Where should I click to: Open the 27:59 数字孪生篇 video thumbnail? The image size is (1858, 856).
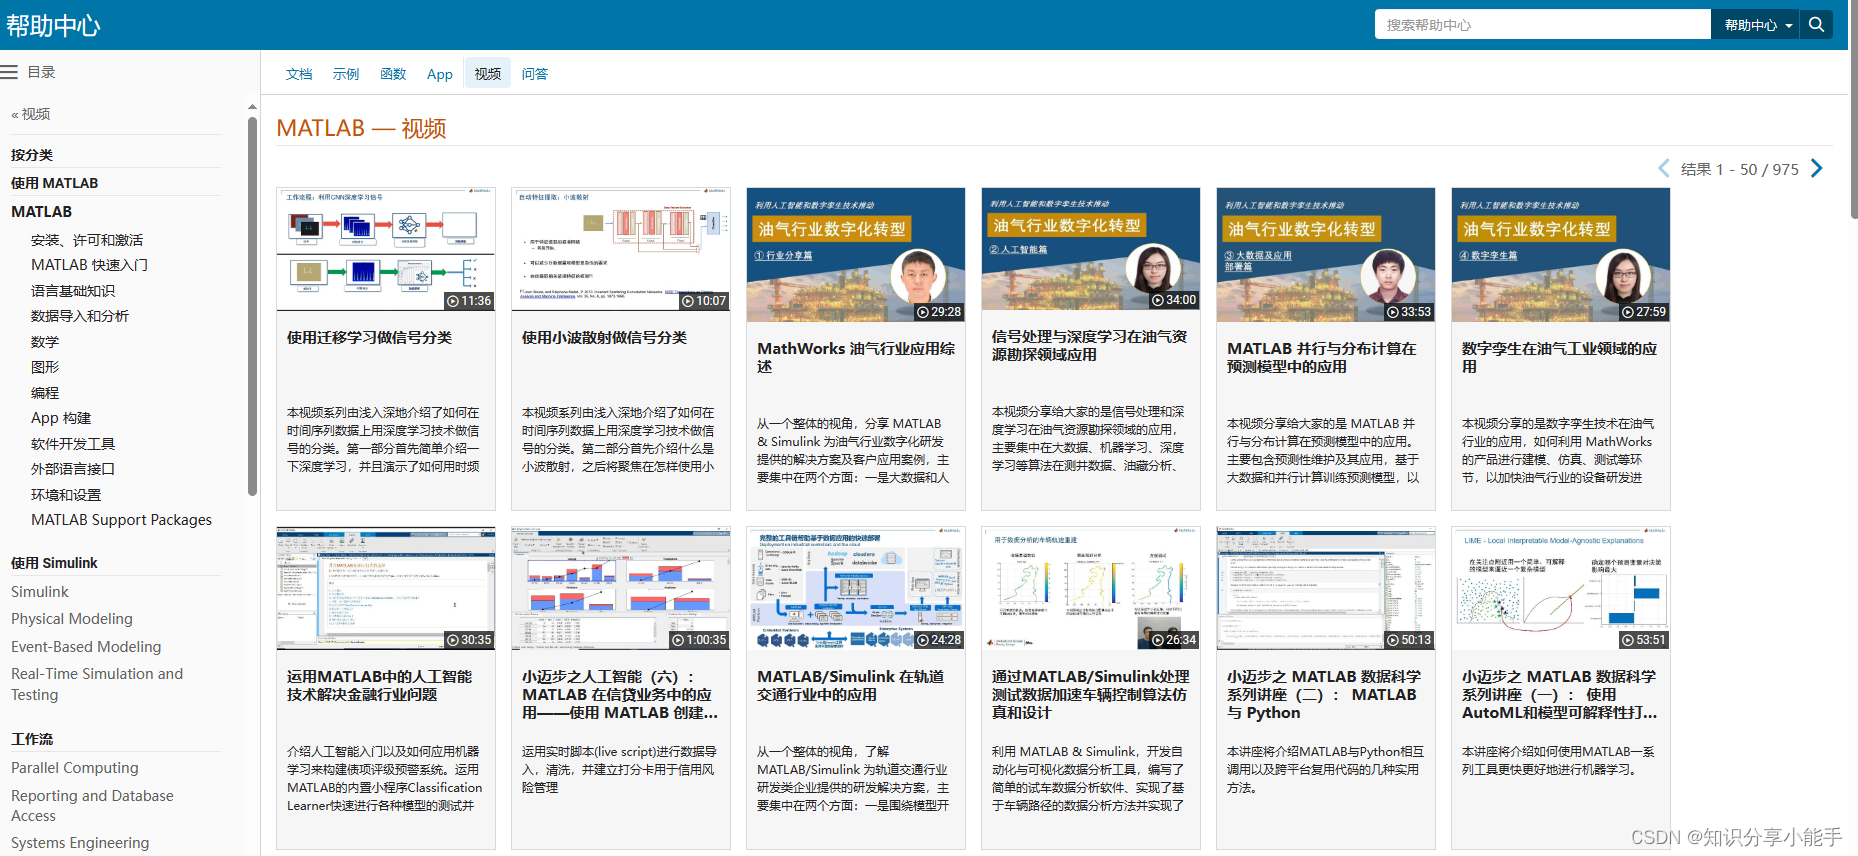1560,255
